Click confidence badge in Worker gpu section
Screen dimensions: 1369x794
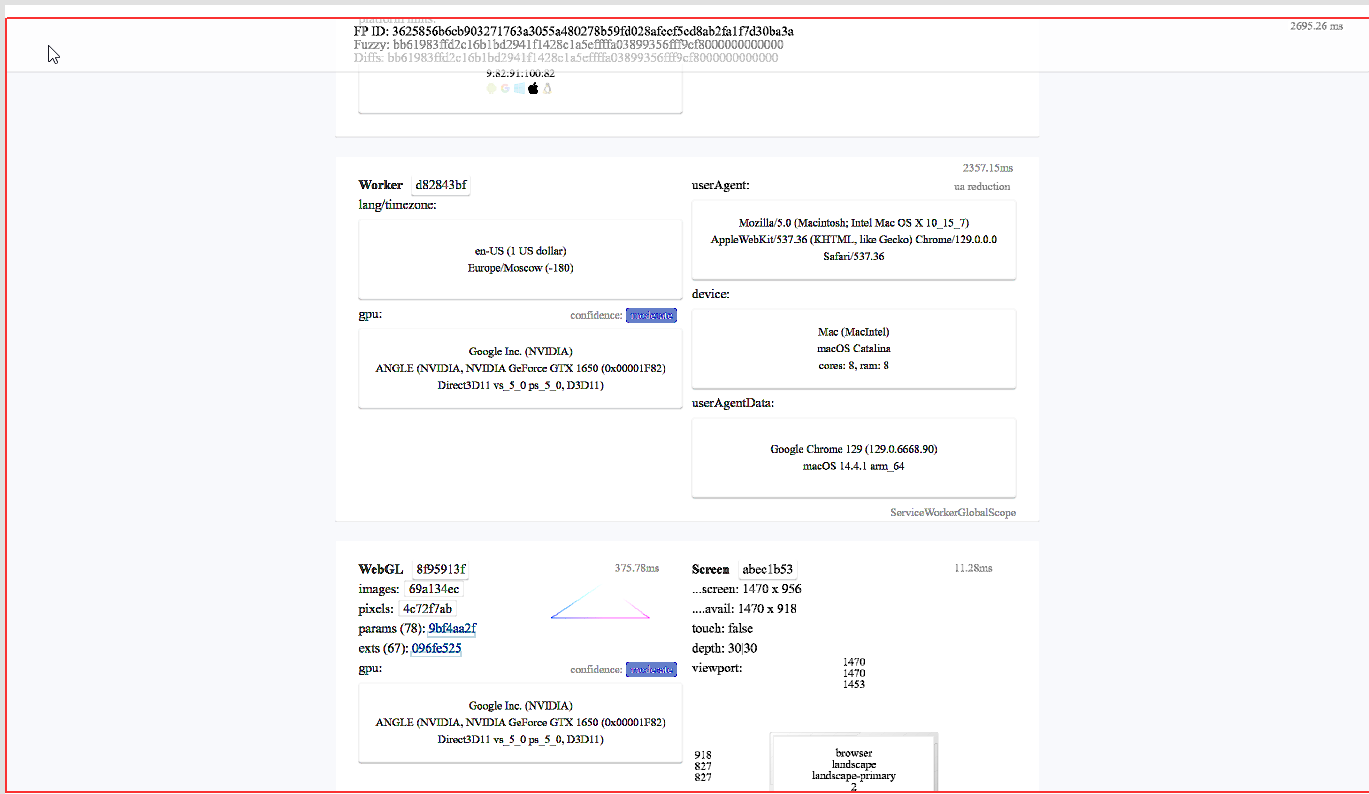click(651, 316)
